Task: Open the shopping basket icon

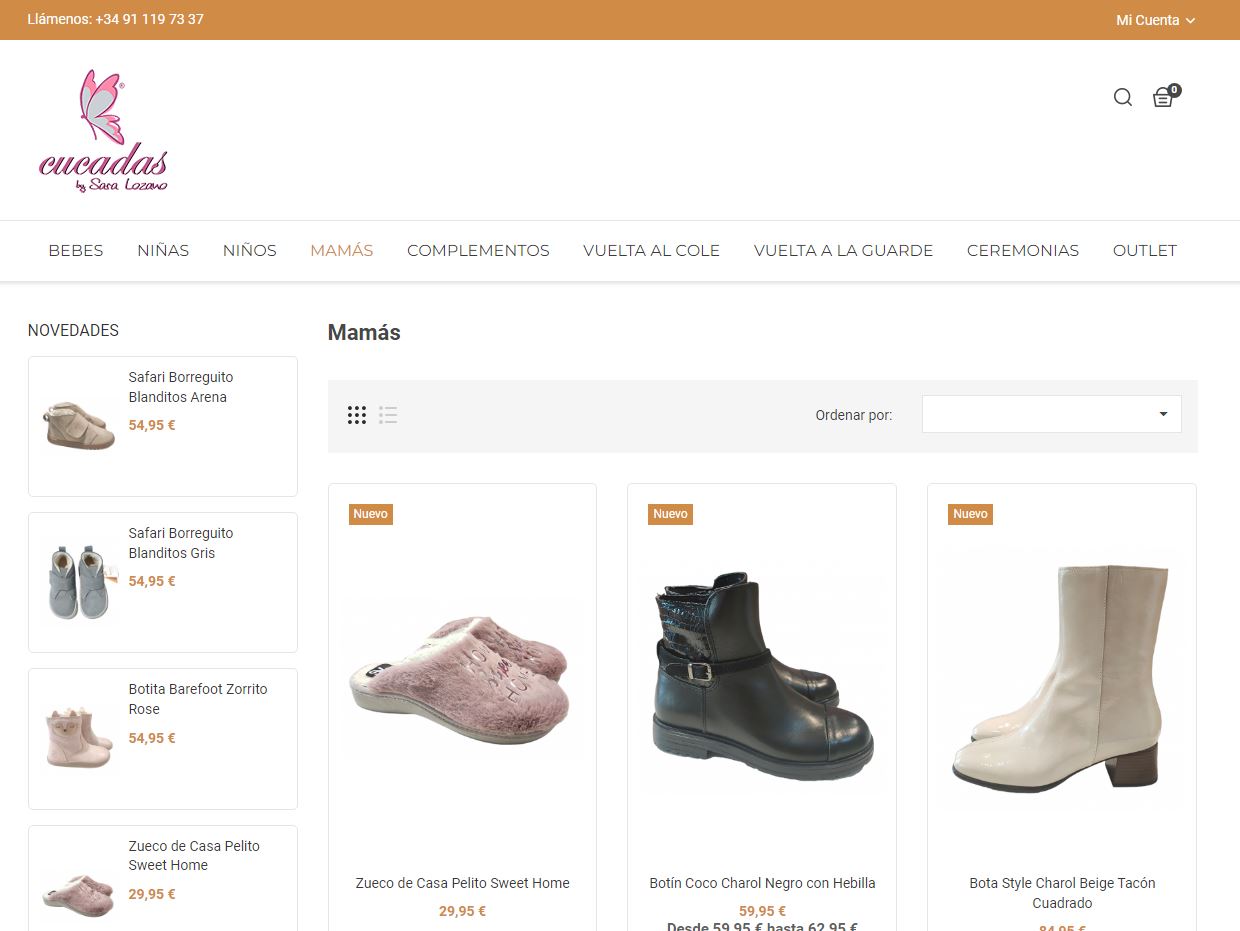Action: pyautogui.click(x=1163, y=97)
